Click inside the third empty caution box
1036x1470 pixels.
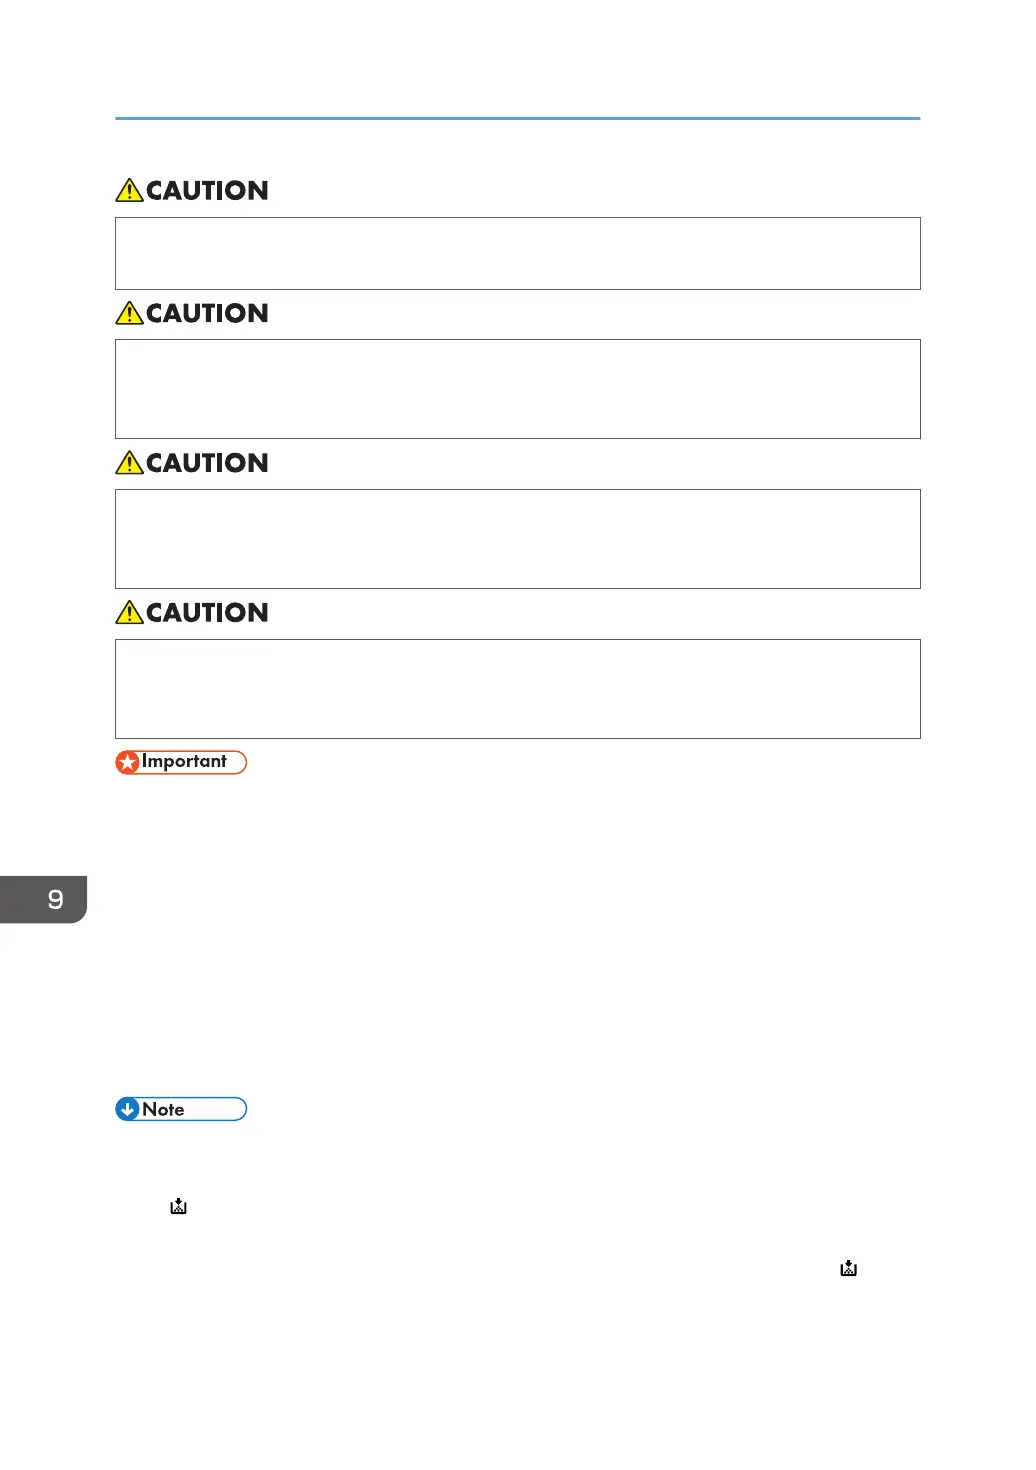[x=518, y=539]
